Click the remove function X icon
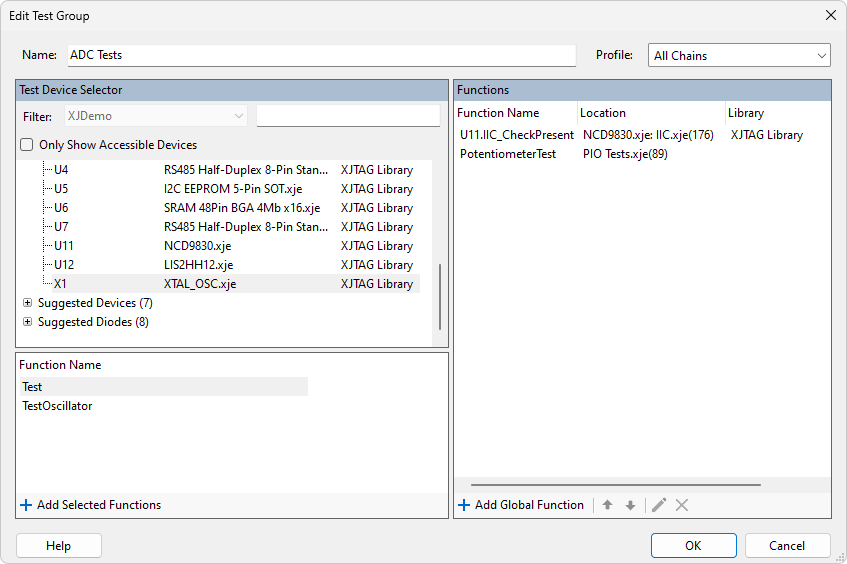The image size is (847, 564). (x=682, y=505)
